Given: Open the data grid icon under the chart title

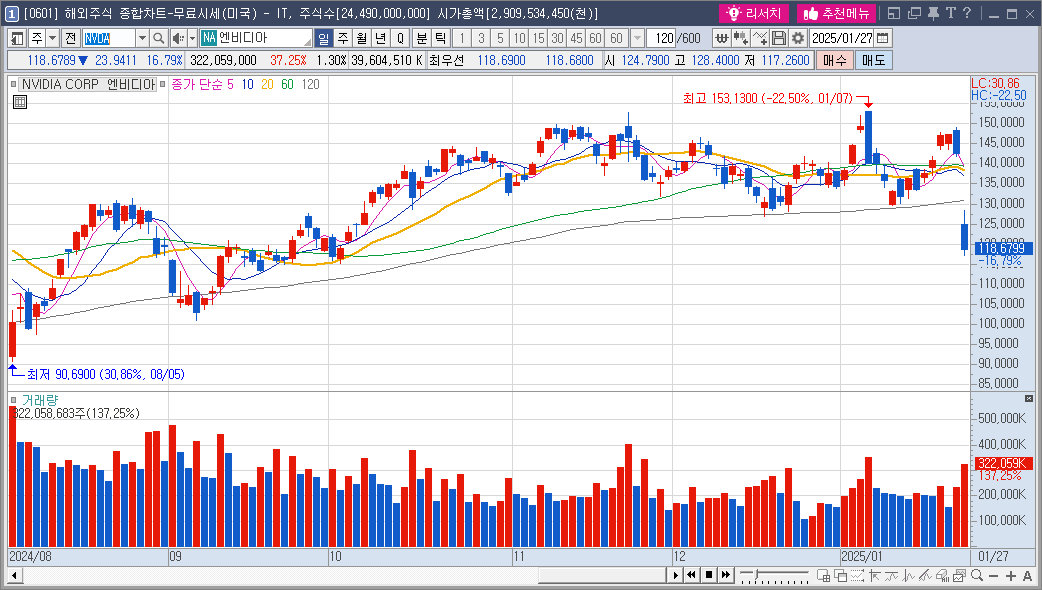Looking at the screenshot, I should [20, 102].
